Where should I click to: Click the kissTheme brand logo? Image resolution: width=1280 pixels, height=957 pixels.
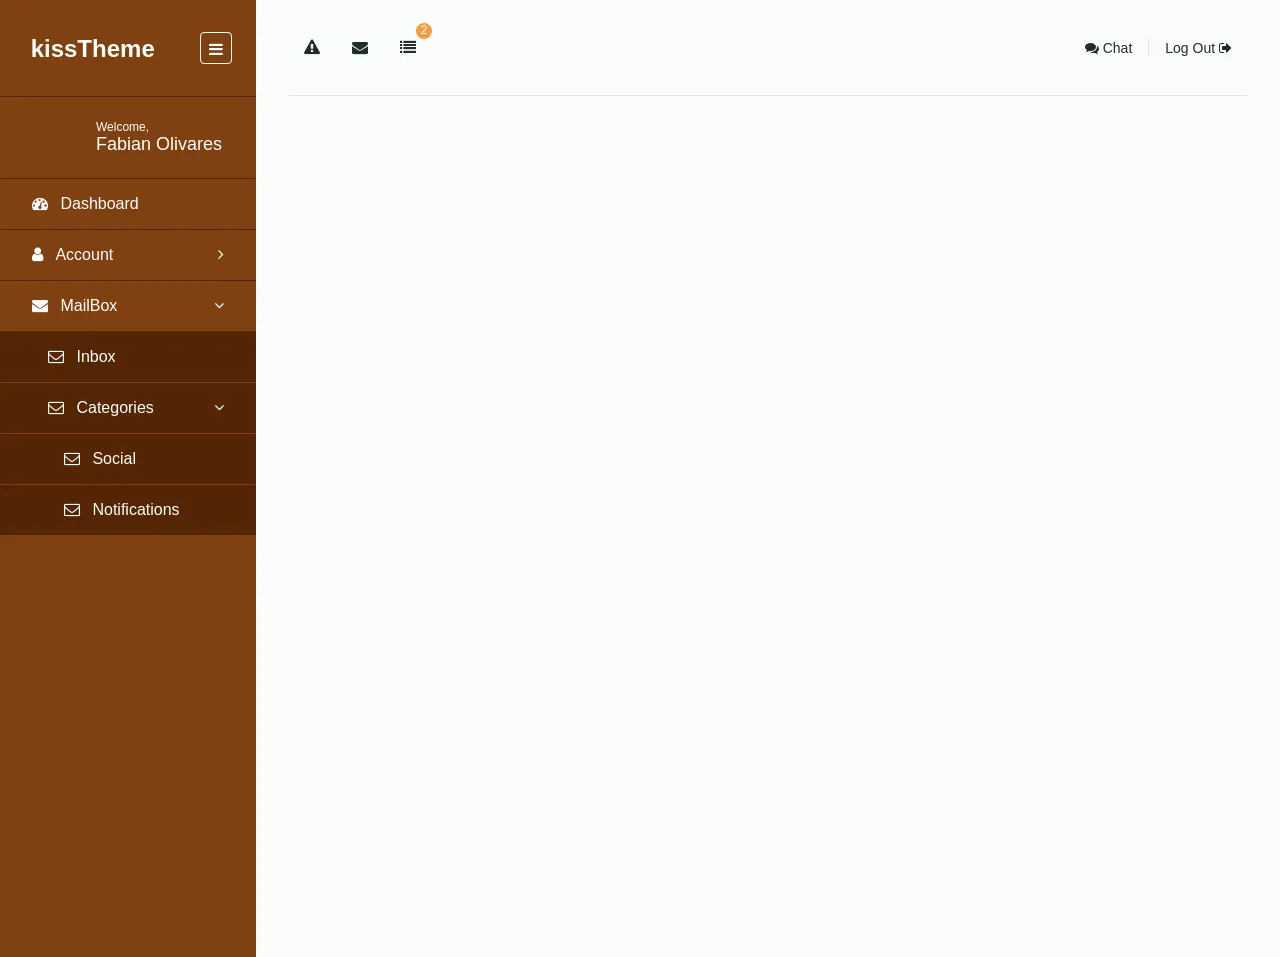(x=93, y=49)
